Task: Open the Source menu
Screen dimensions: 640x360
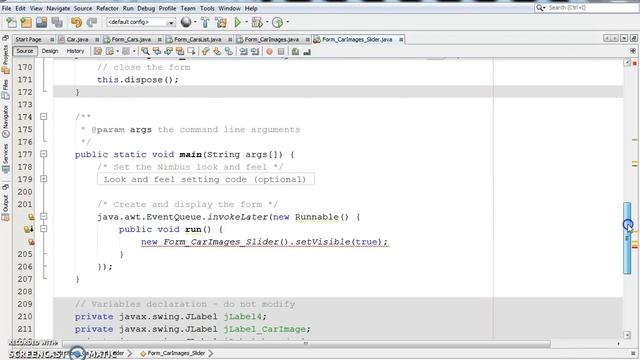Action: click(x=83, y=8)
